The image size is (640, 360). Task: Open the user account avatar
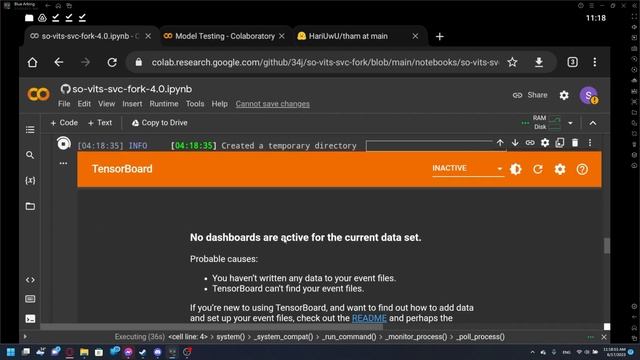click(x=588, y=95)
